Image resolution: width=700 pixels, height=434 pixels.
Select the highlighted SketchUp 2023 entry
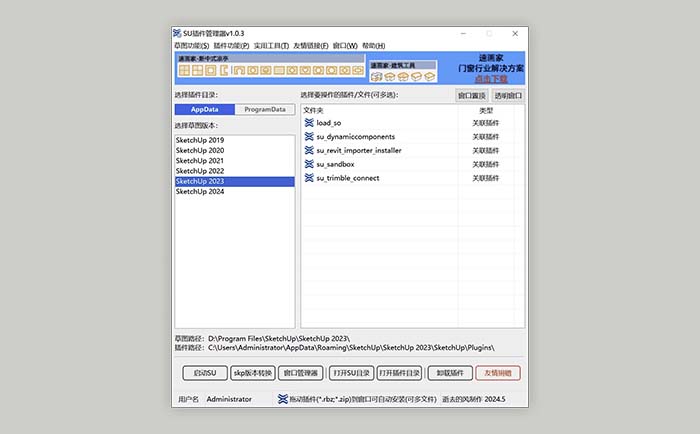click(234, 181)
